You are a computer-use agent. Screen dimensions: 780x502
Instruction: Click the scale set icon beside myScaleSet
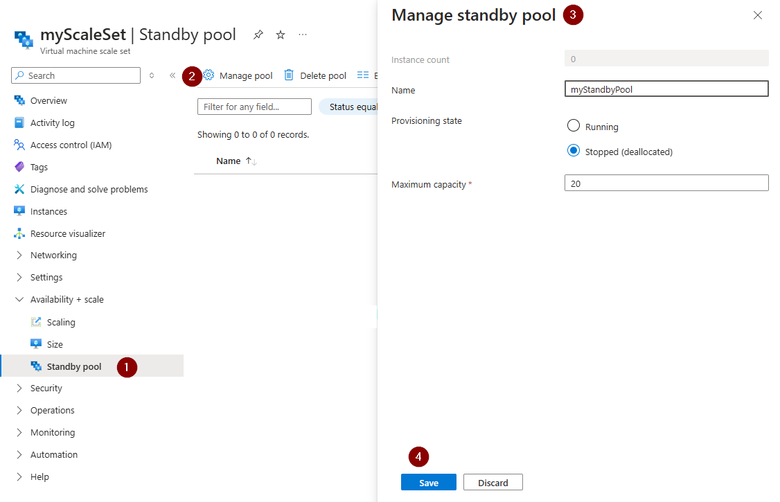[23, 39]
